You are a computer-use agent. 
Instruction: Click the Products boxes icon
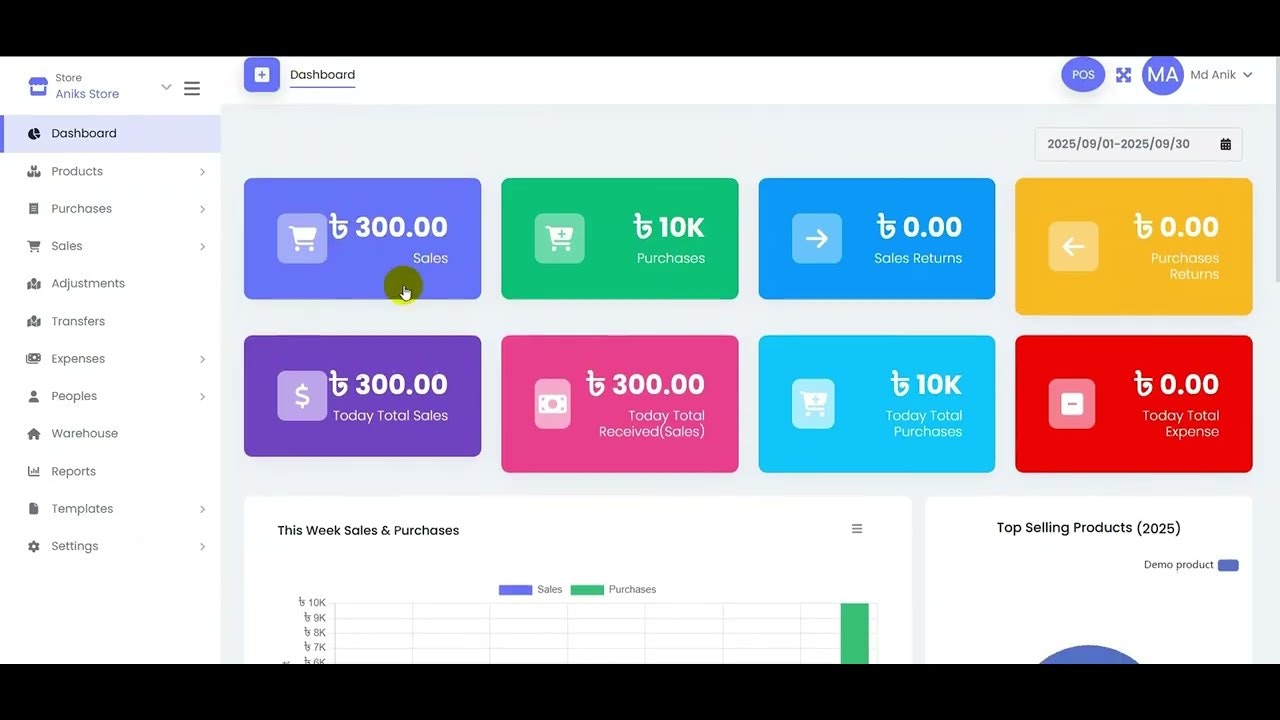pyautogui.click(x=34, y=171)
